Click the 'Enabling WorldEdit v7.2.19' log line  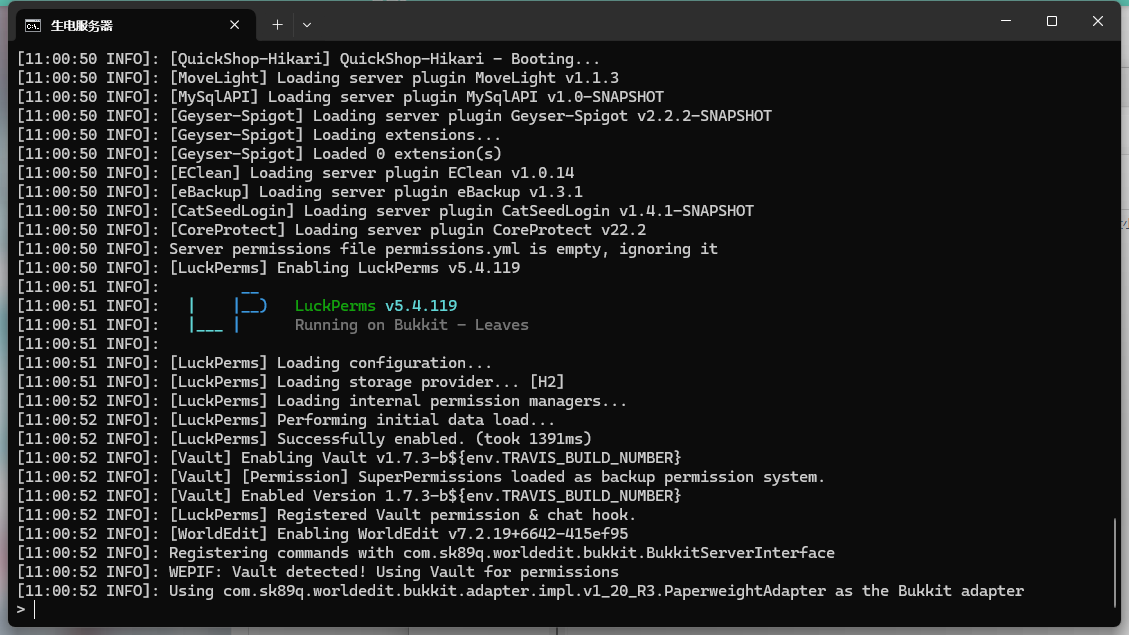[322, 534]
